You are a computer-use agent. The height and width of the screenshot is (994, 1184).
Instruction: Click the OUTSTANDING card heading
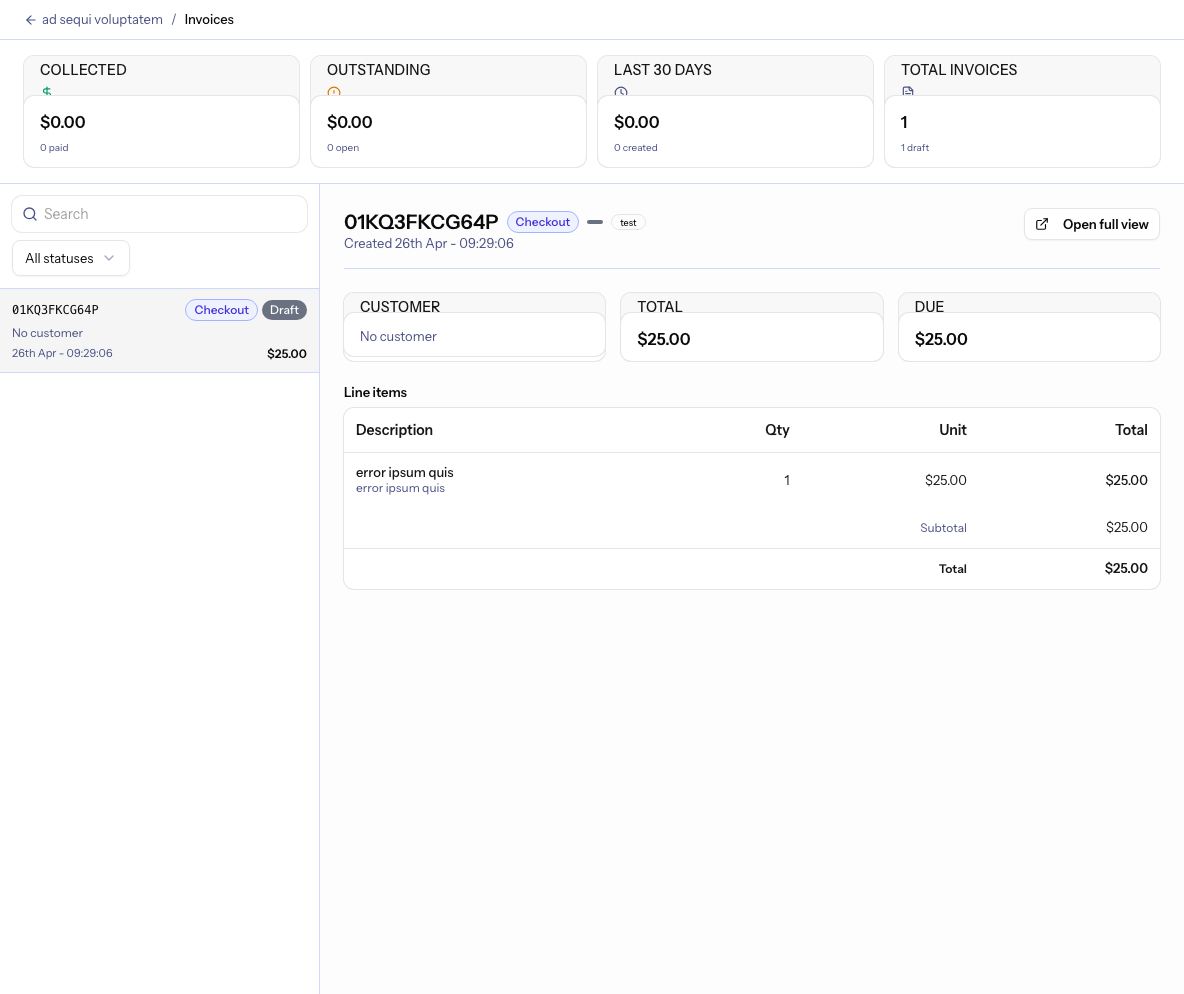pyautogui.click(x=378, y=69)
